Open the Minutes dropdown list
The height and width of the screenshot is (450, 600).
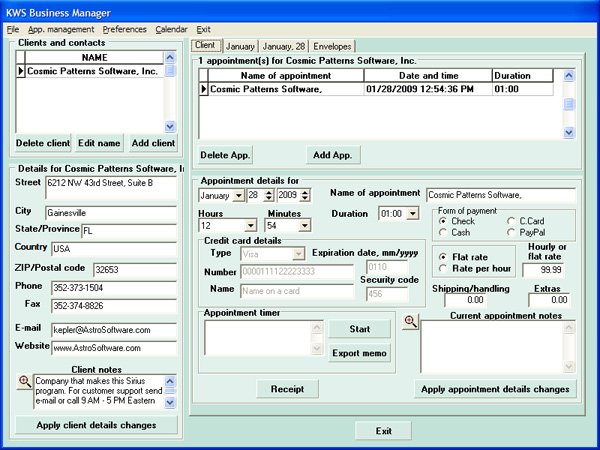tap(304, 227)
